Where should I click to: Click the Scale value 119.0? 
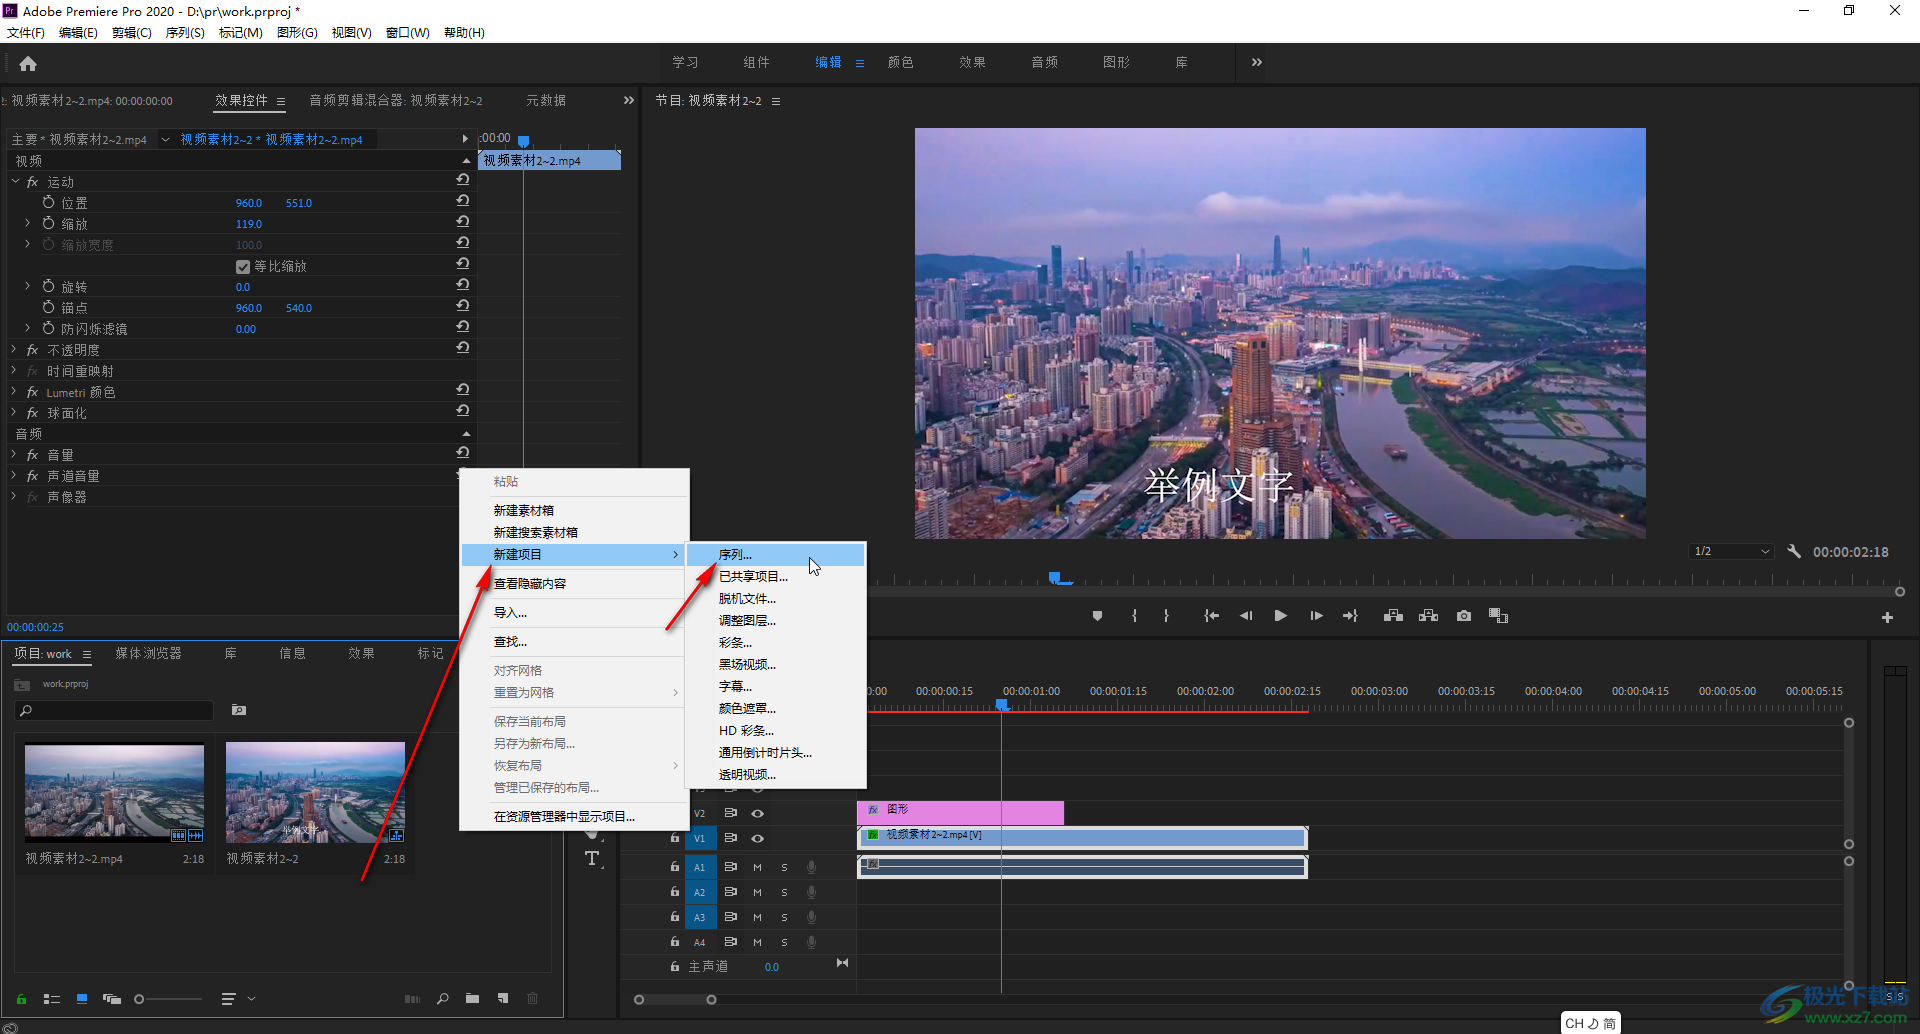pyautogui.click(x=249, y=224)
